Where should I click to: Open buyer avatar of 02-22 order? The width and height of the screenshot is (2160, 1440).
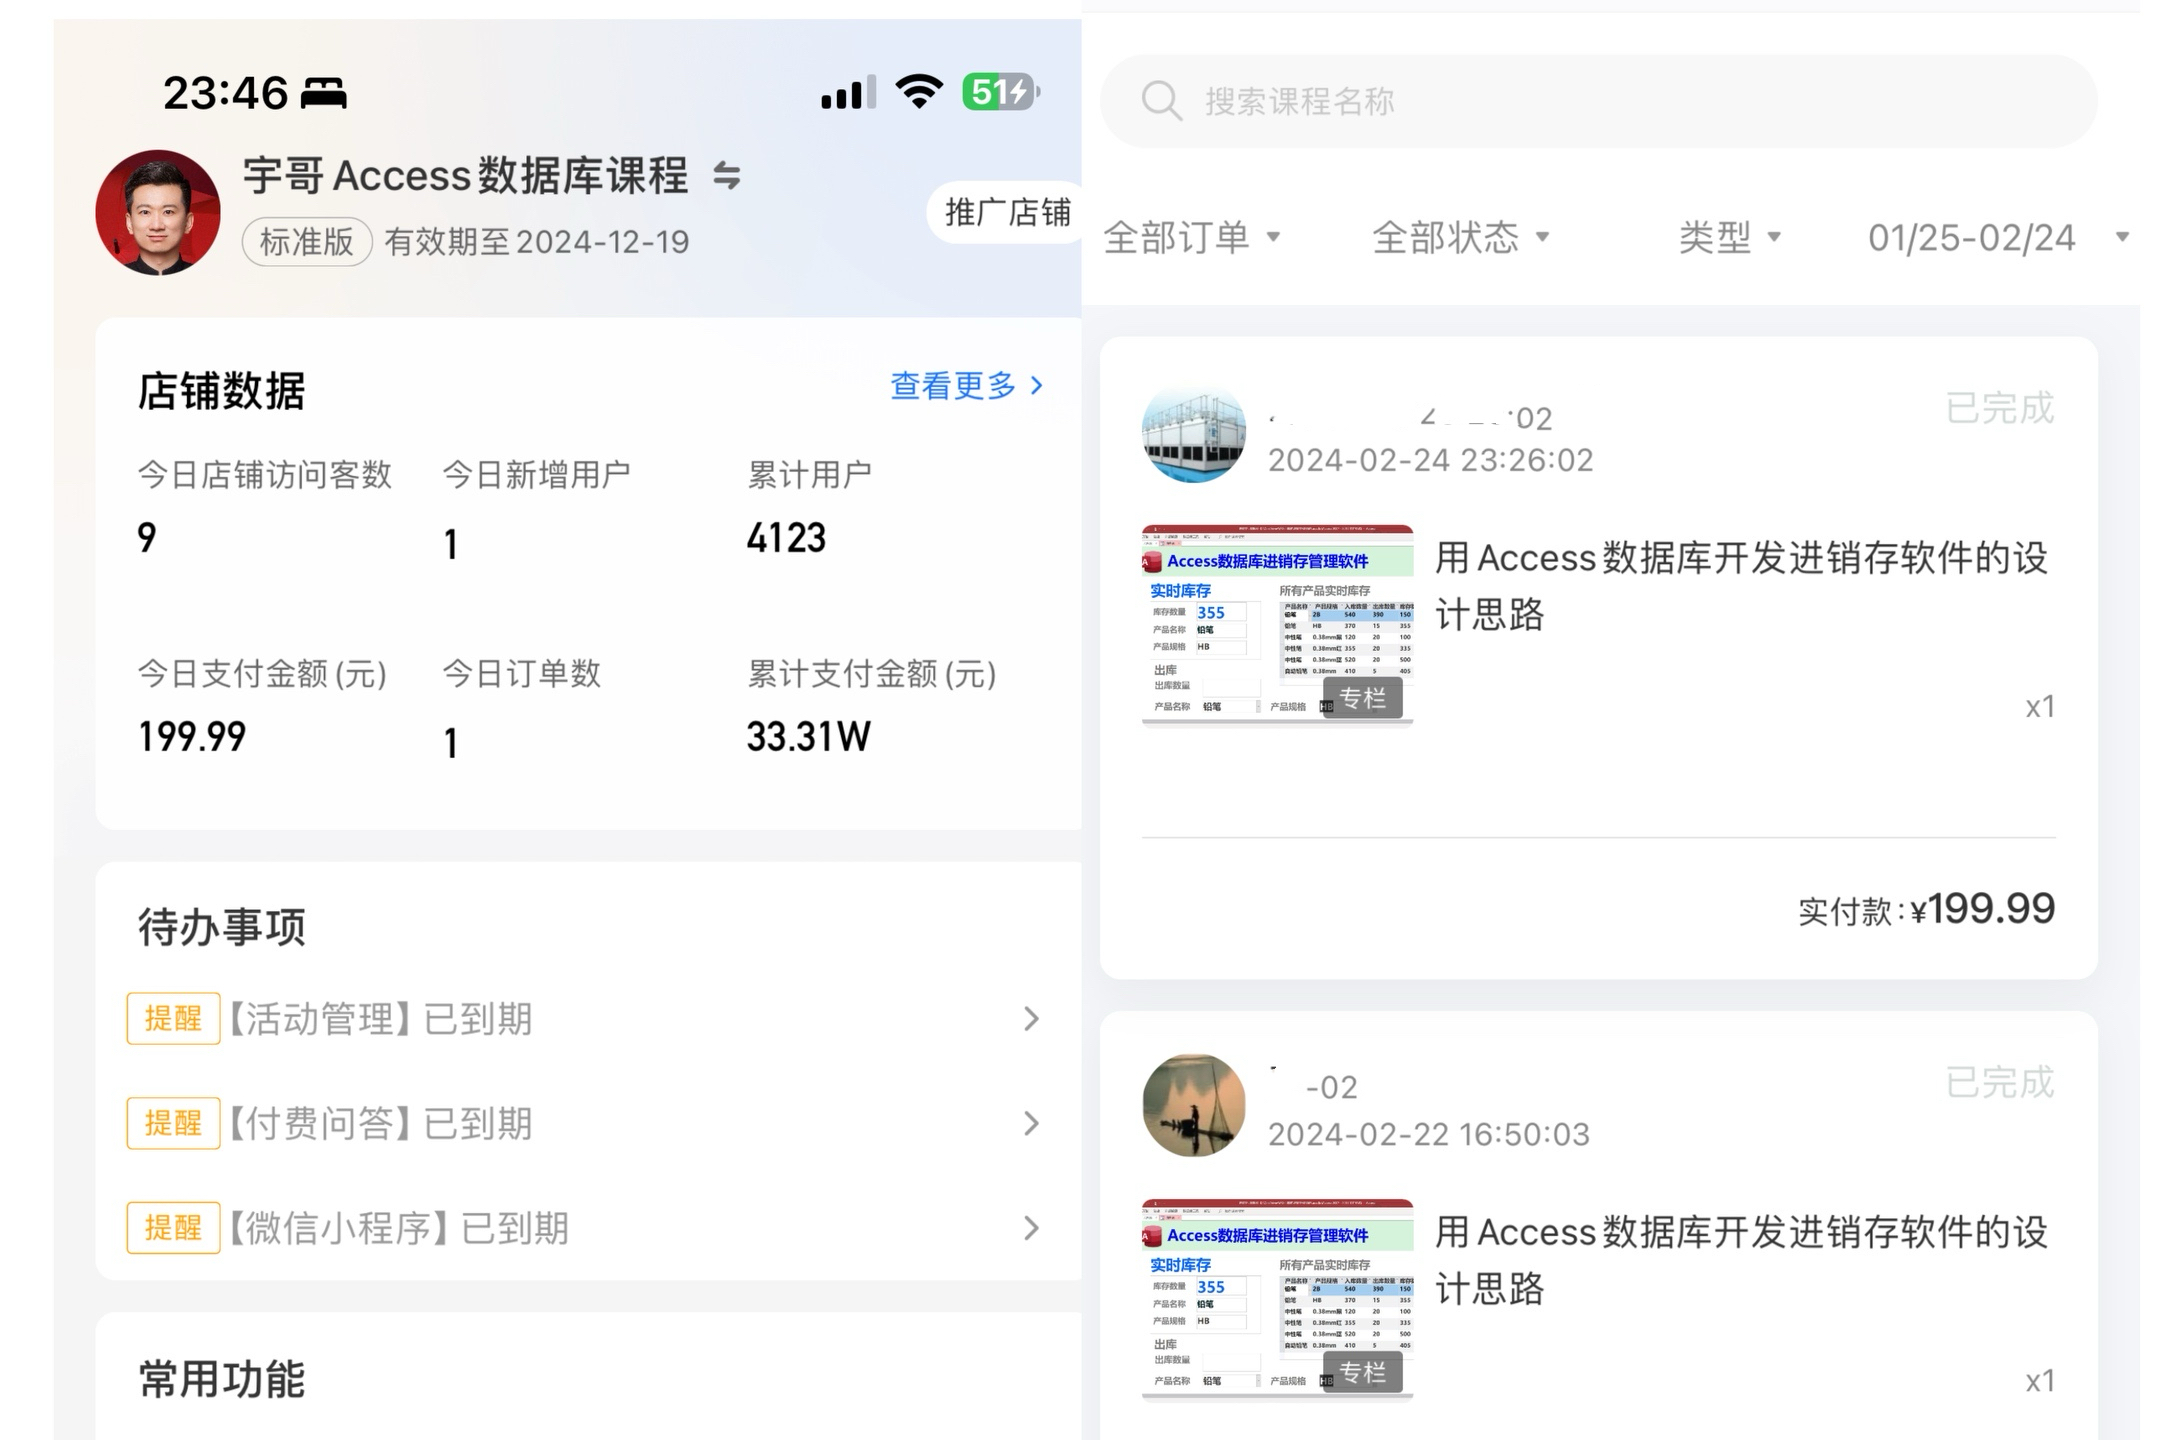tap(1194, 1106)
